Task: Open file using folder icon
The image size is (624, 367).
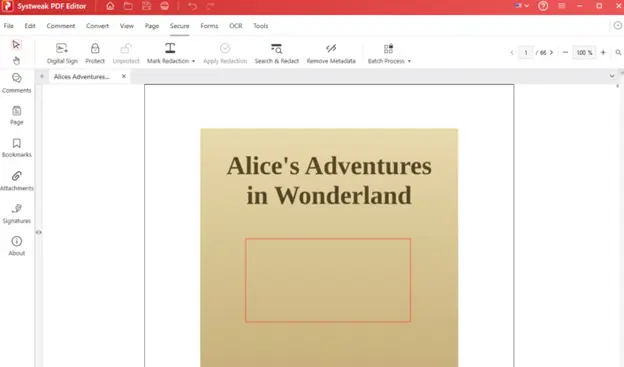Action: 128,6
